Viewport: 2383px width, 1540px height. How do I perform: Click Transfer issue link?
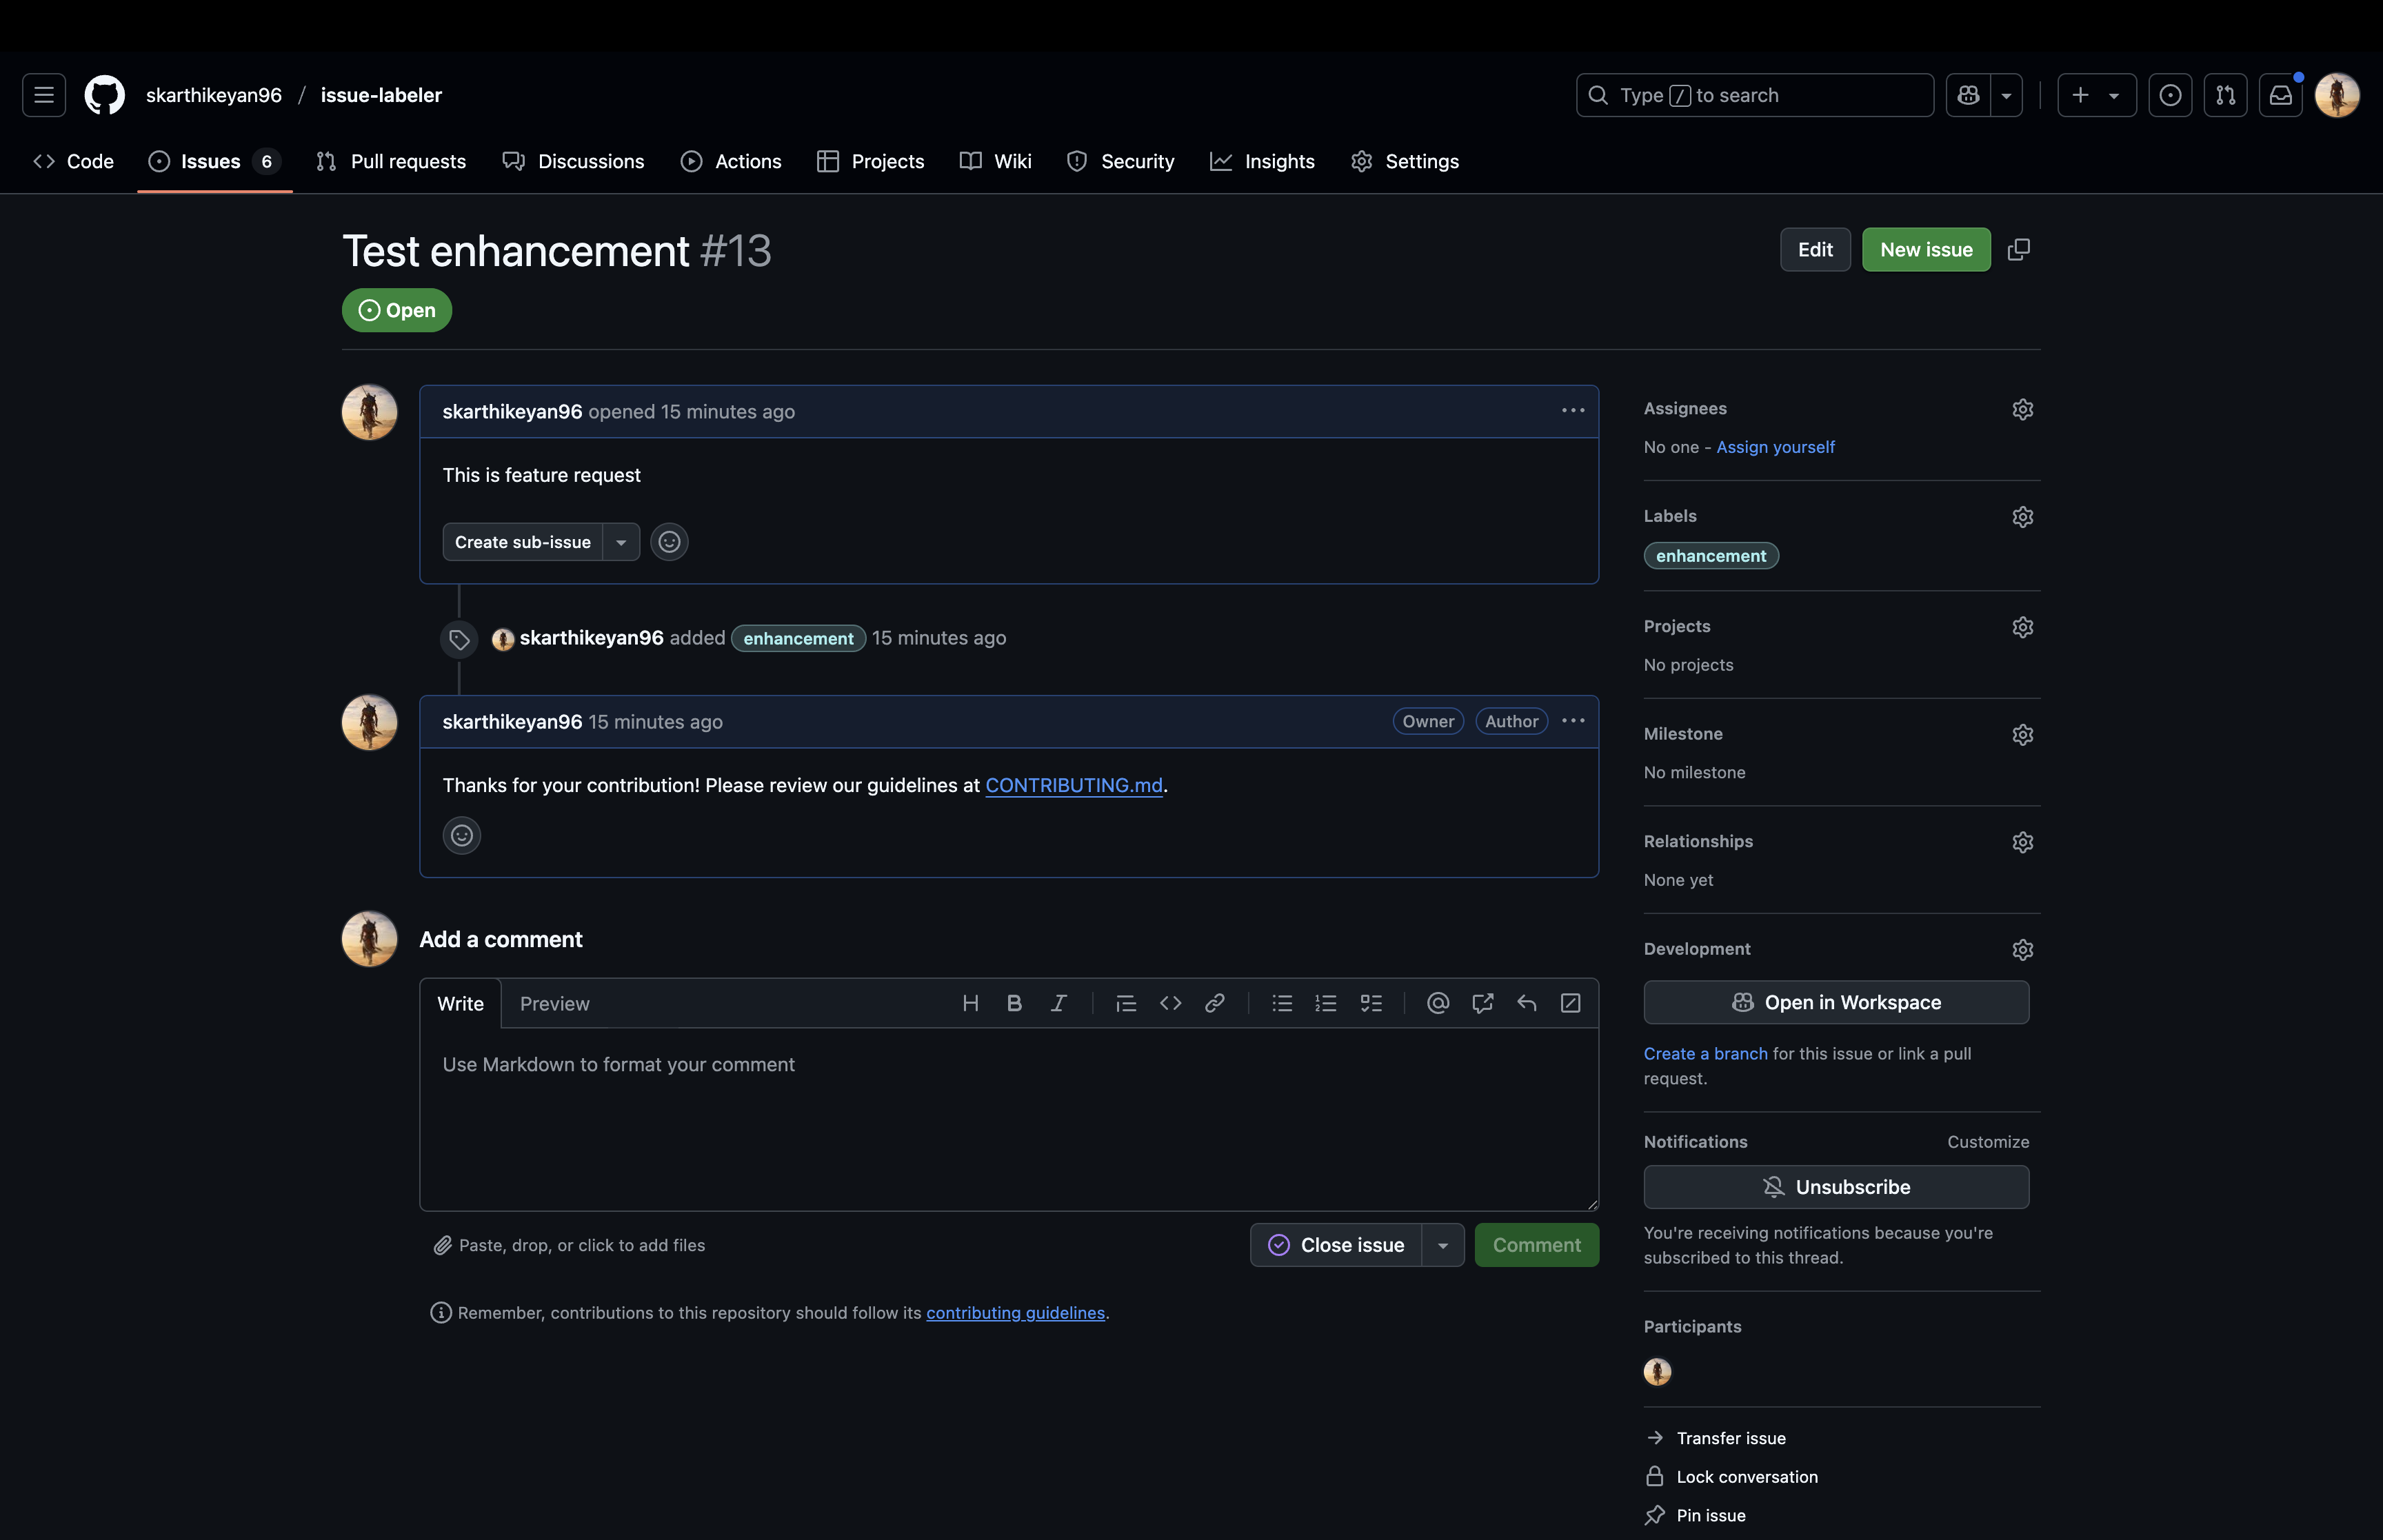click(1715, 1438)
